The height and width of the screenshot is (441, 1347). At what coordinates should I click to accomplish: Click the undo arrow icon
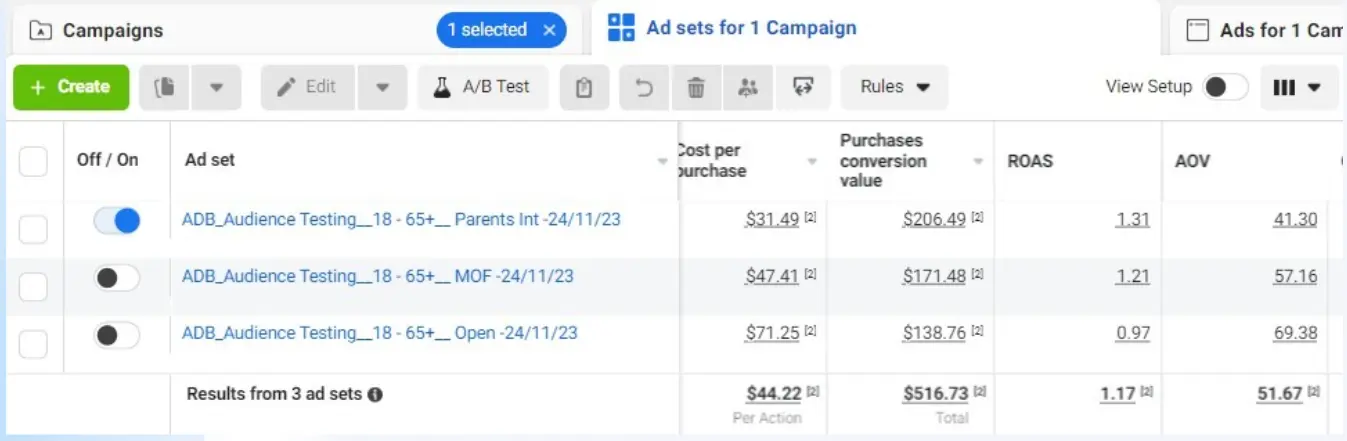[644, 87]
